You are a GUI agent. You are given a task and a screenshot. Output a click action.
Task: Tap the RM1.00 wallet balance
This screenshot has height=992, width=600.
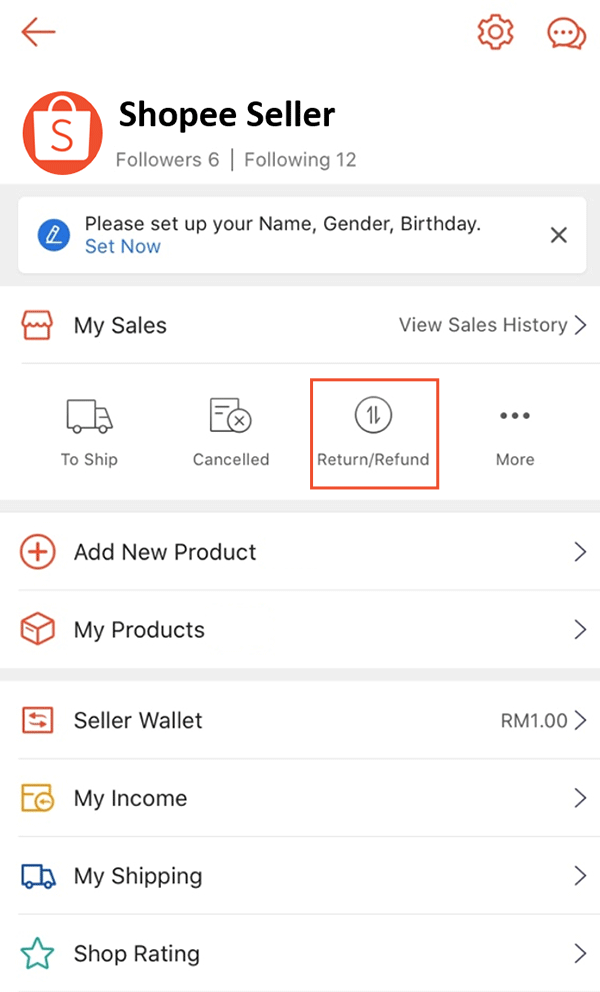click(x=534, y=720)
